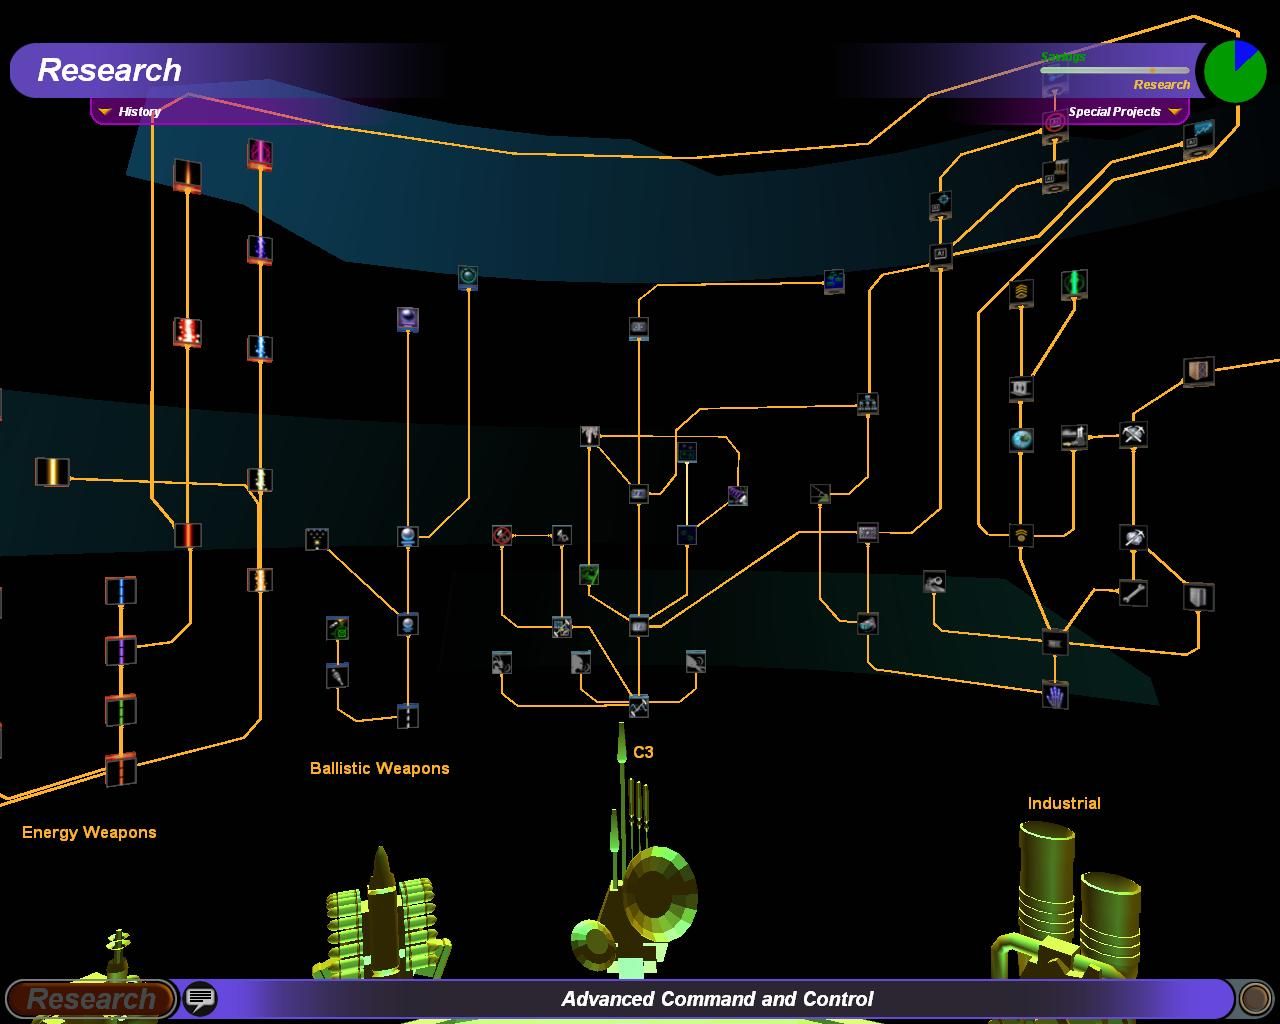Open the History dropdown
The height and width of the screenshot is (1024, 1280).
point(130,111)
